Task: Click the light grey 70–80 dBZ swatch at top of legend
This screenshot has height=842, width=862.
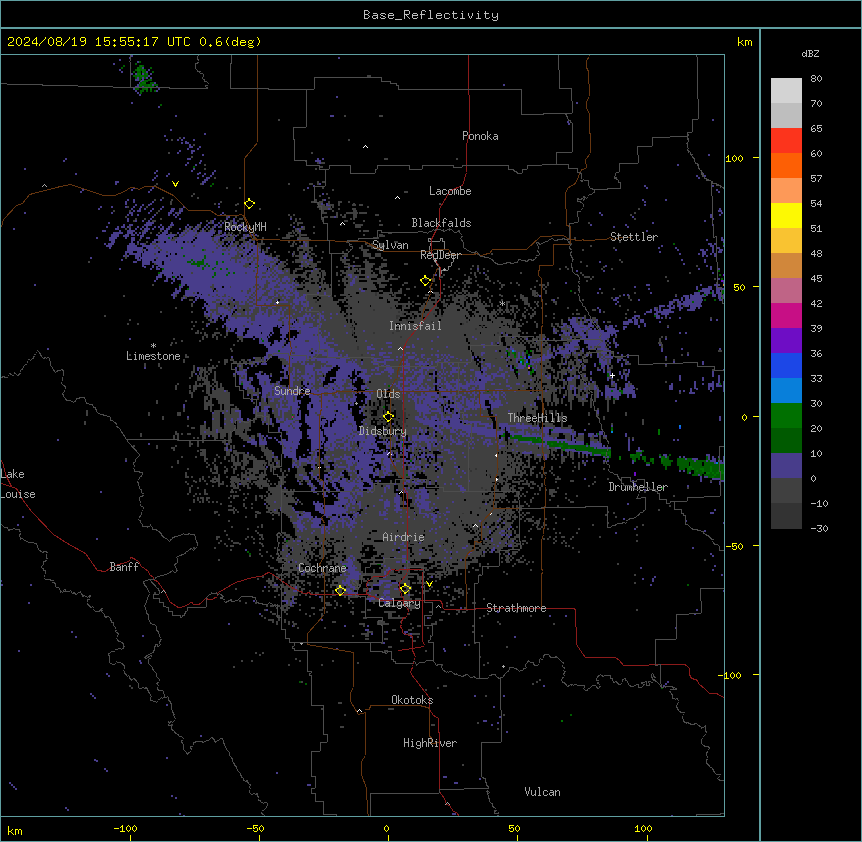Action: coord(786,91)
